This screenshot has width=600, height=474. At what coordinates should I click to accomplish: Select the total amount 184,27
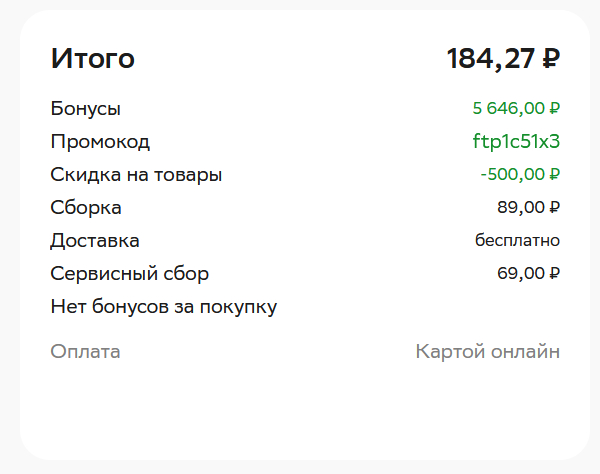(491, 59)
